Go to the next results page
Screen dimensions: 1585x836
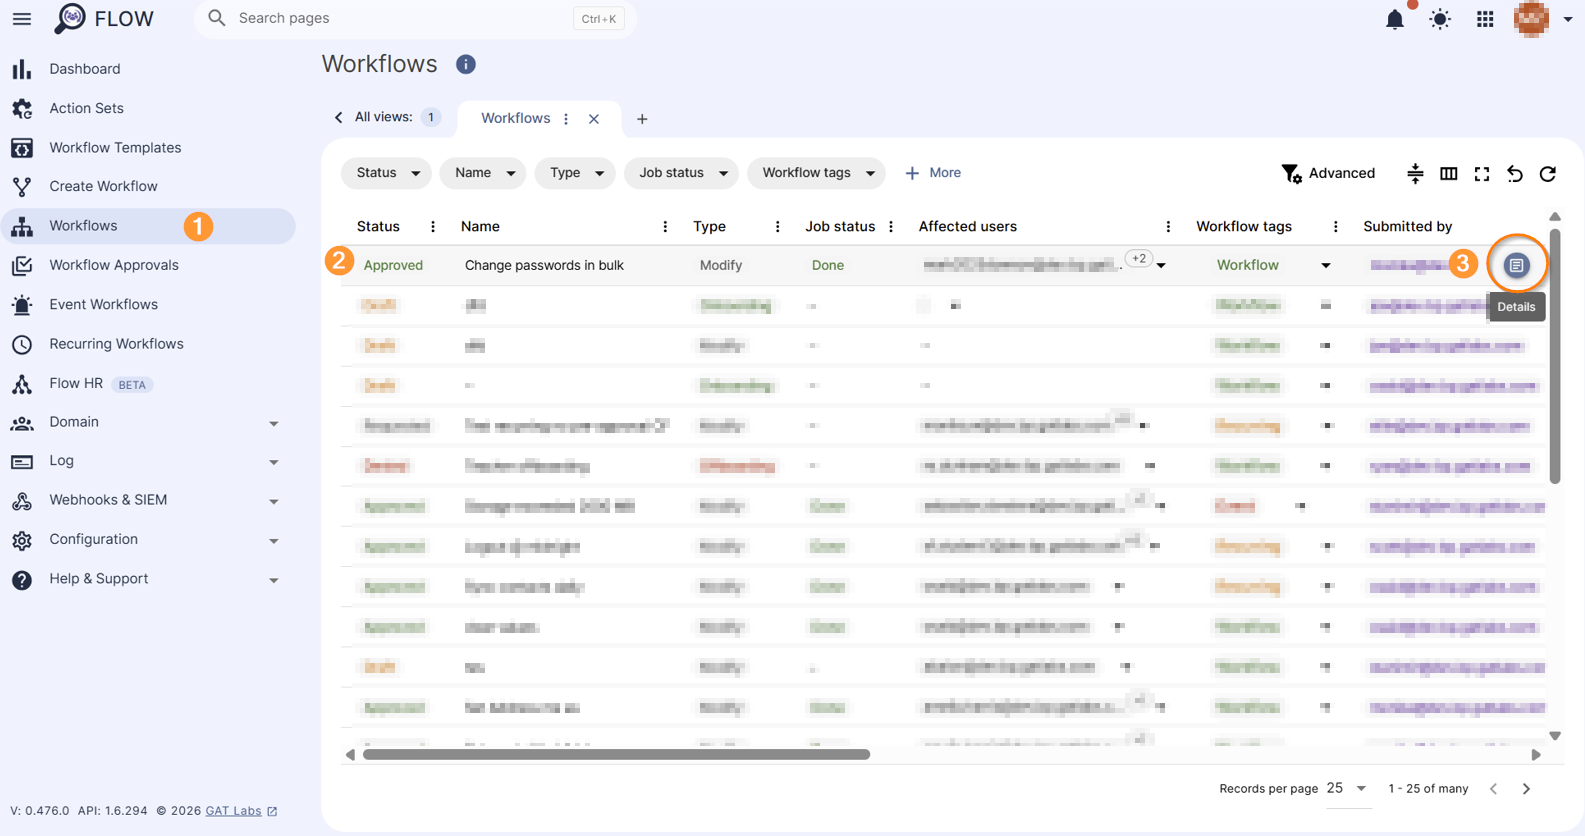1526,789
